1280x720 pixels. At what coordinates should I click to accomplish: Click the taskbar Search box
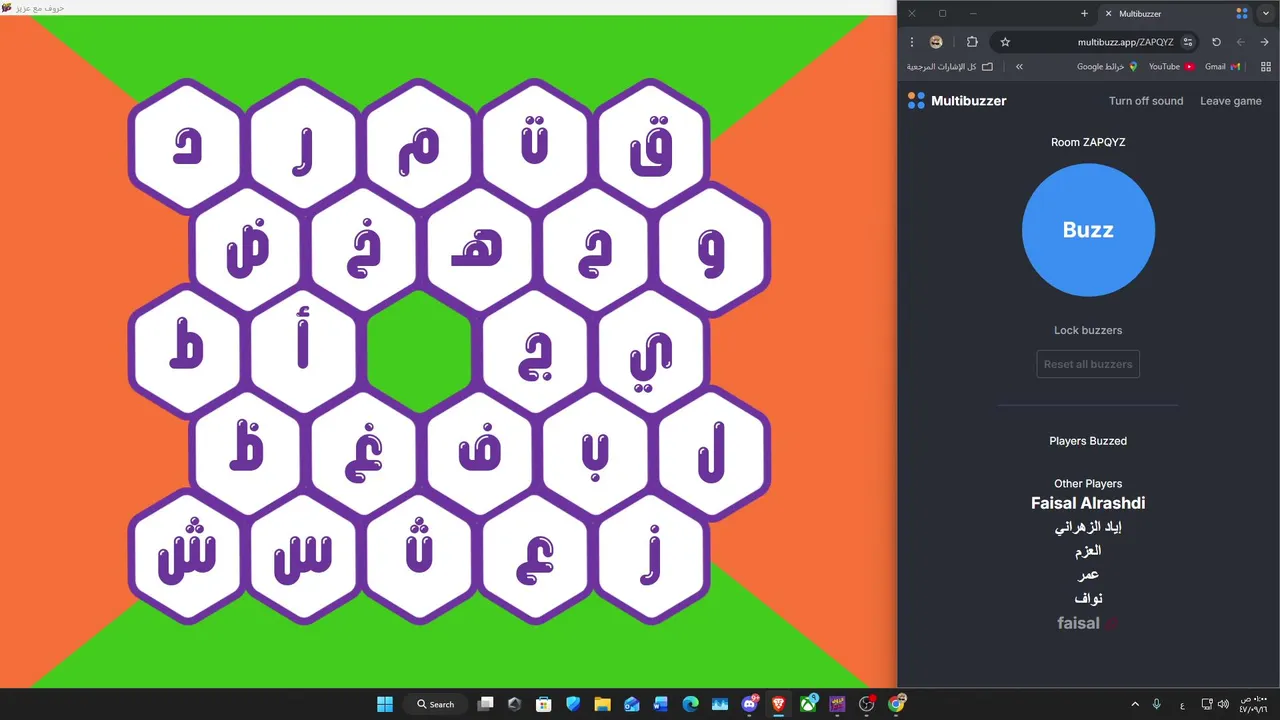click(x=435, y=704)
